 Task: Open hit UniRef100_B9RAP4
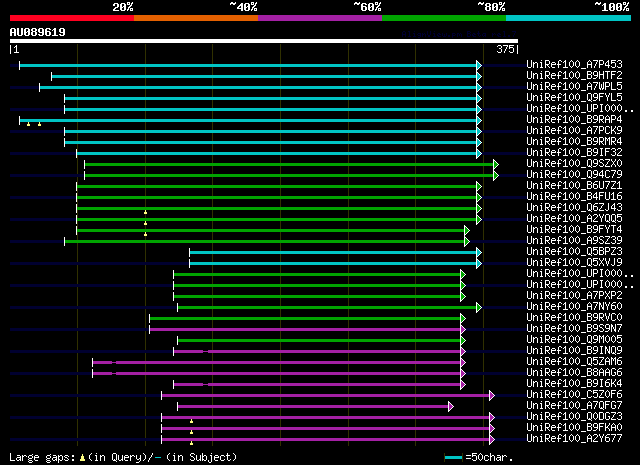click(574, 120)
